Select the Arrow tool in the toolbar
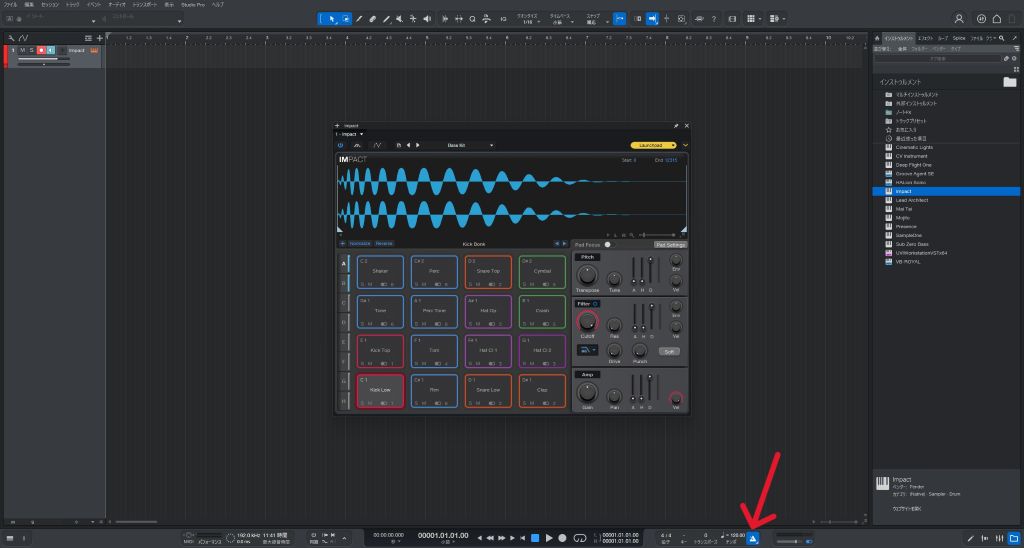 coord(334,18)
